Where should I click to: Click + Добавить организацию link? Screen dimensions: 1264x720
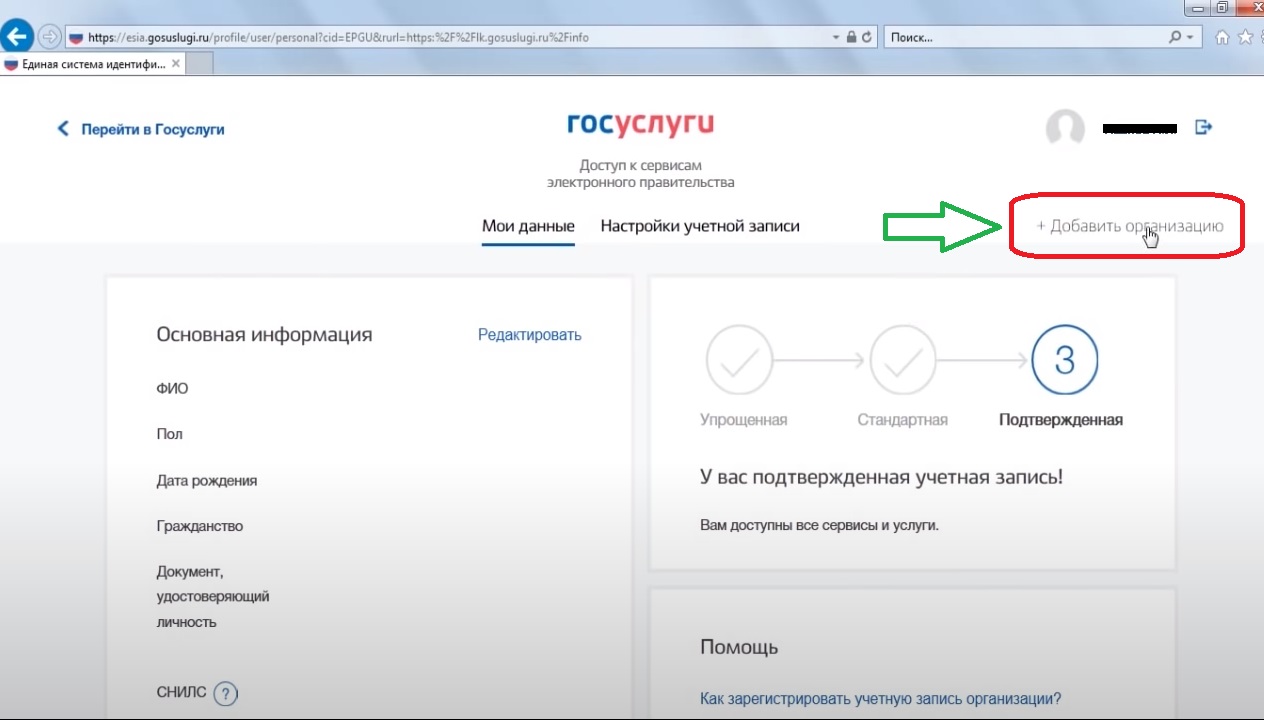[x=1129, y=226]
